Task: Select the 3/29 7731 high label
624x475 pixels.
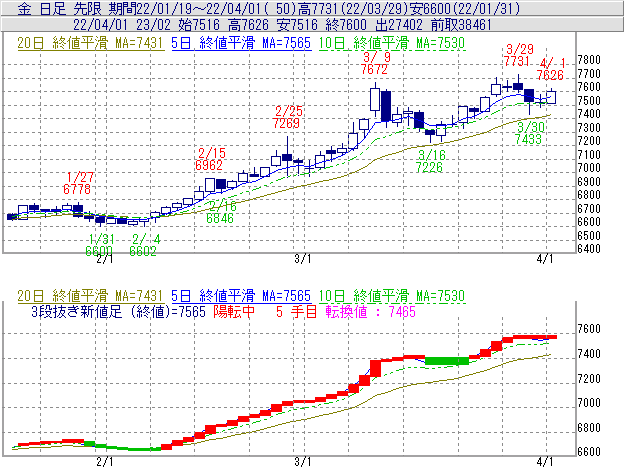Action: tap(517, 55)
